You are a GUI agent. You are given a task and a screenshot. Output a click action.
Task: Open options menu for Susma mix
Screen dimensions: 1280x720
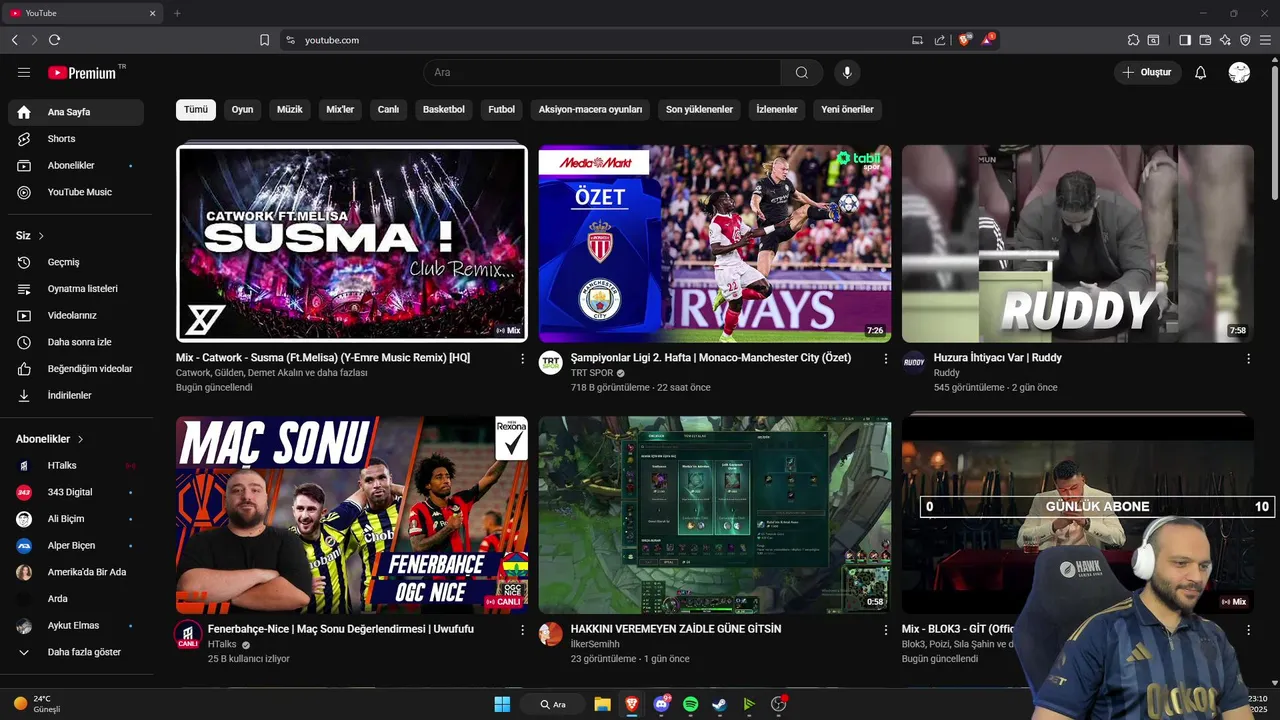click(x=522, y=358)
